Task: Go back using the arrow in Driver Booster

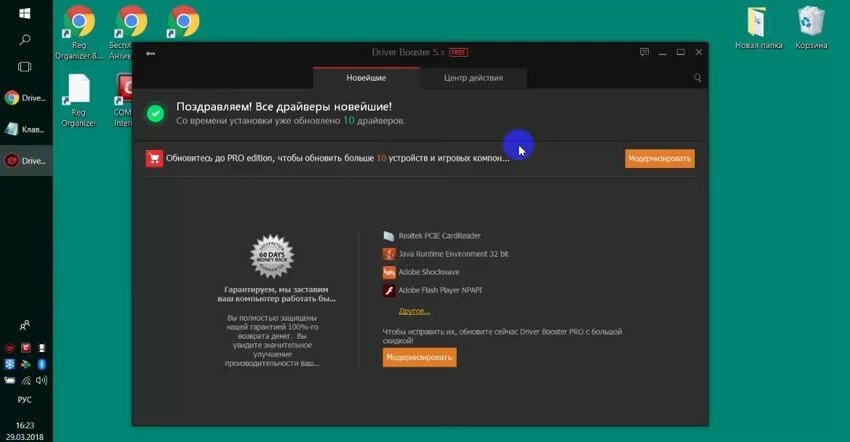Action: pyautogui.click(x=151, y=53)
